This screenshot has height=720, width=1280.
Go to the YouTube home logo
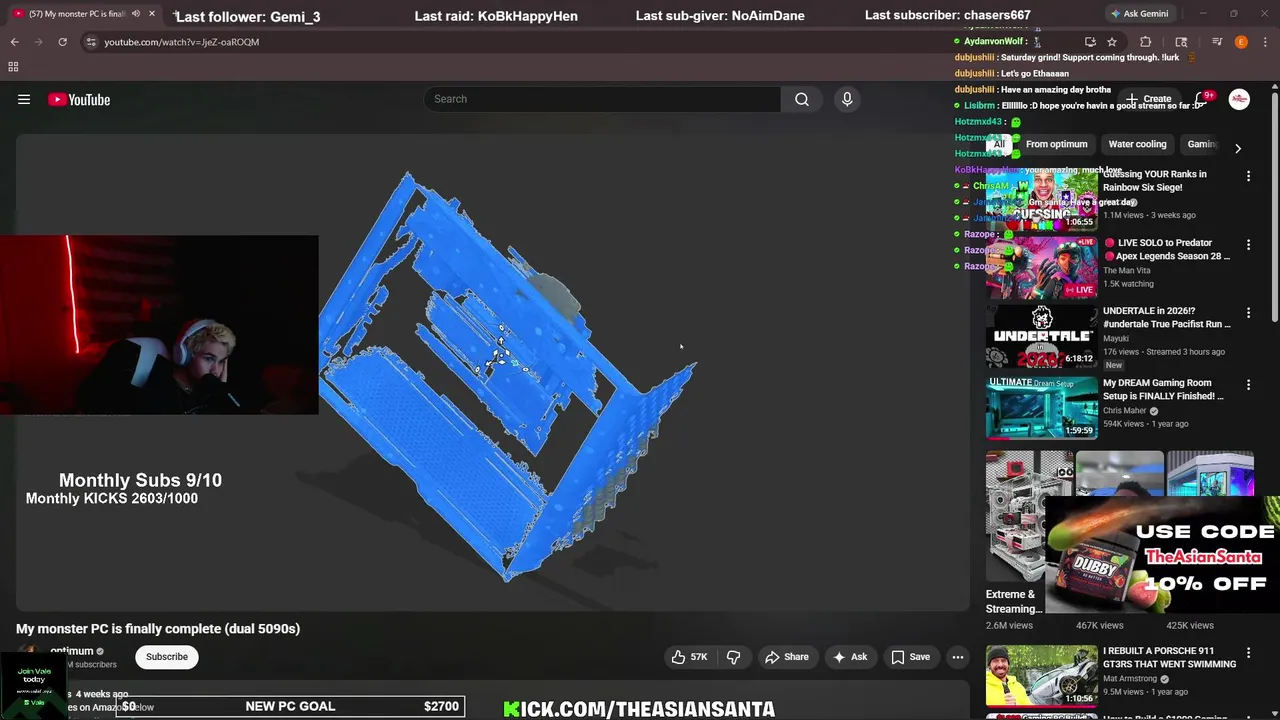[79, 99]
